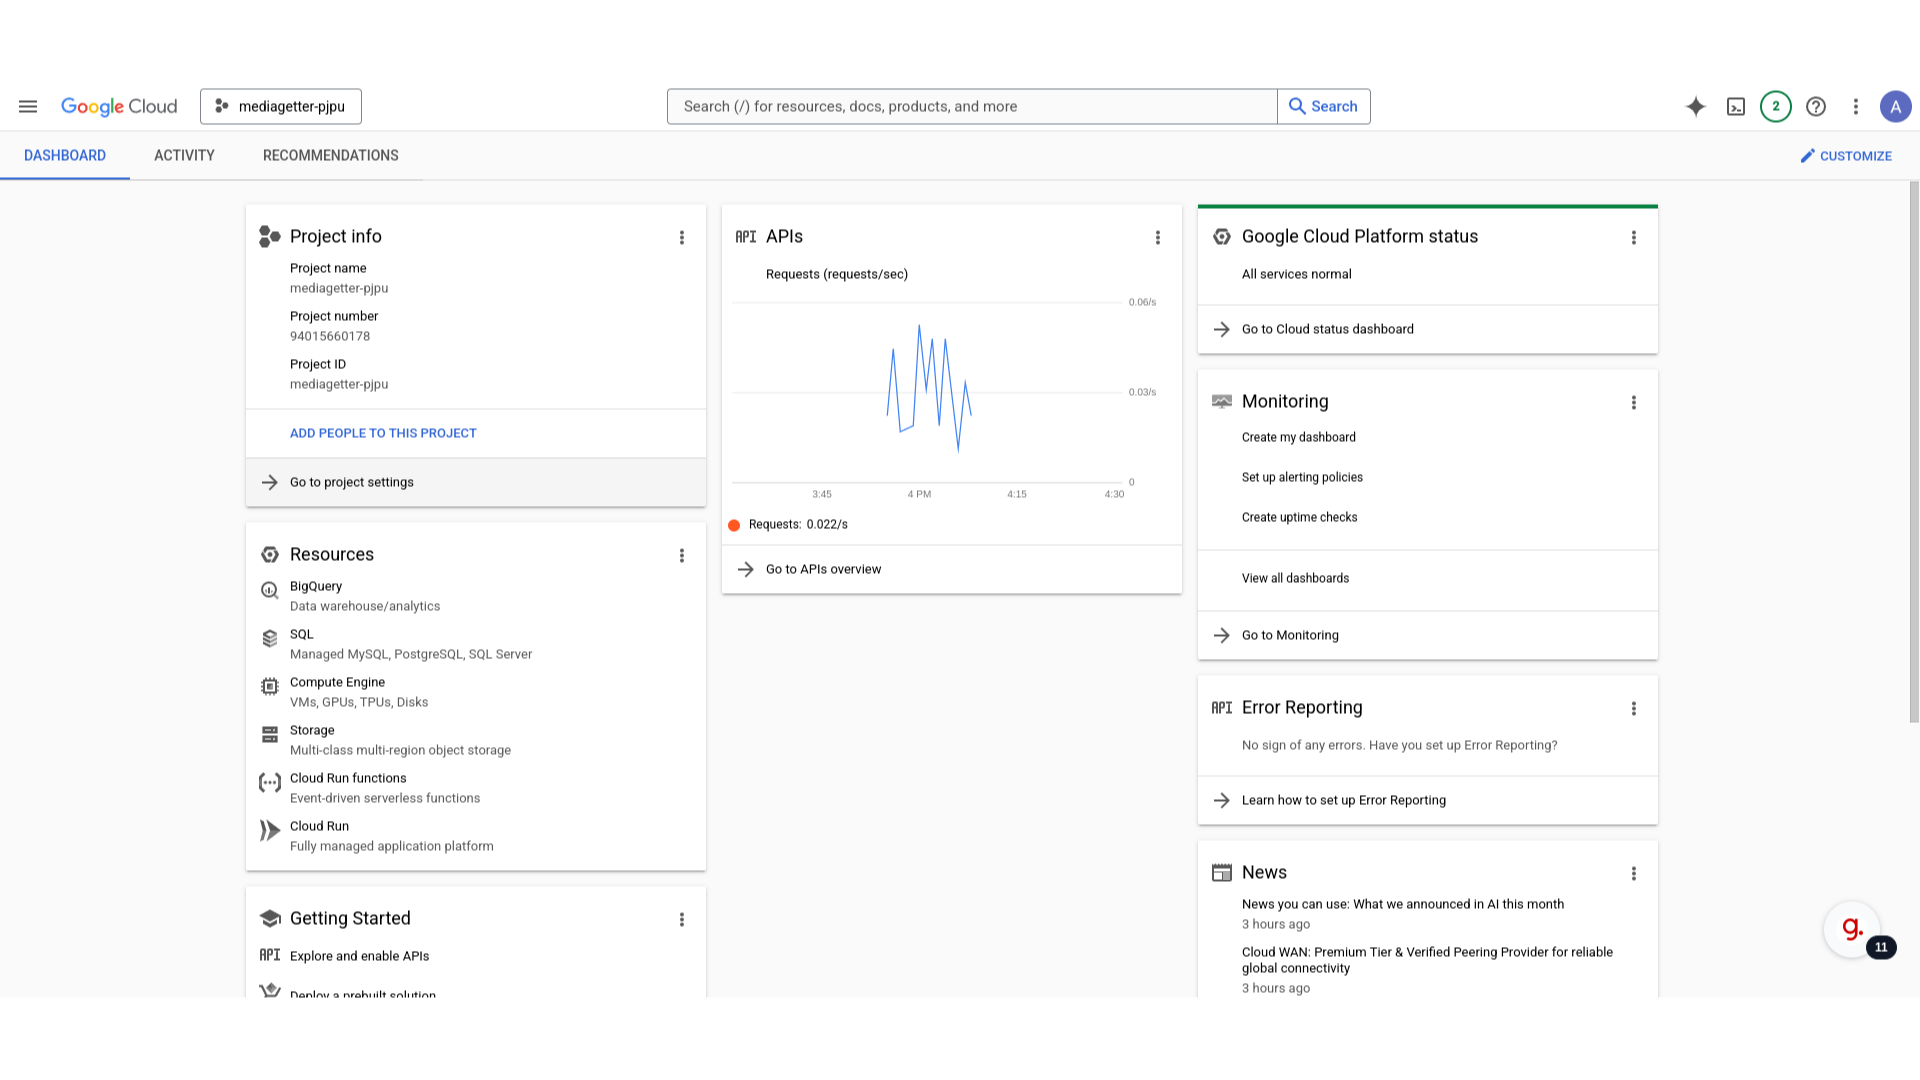This screenshot has width=1920, height=1080.
Task: Open Explore and enable APIs
Action: click(359, 956)
